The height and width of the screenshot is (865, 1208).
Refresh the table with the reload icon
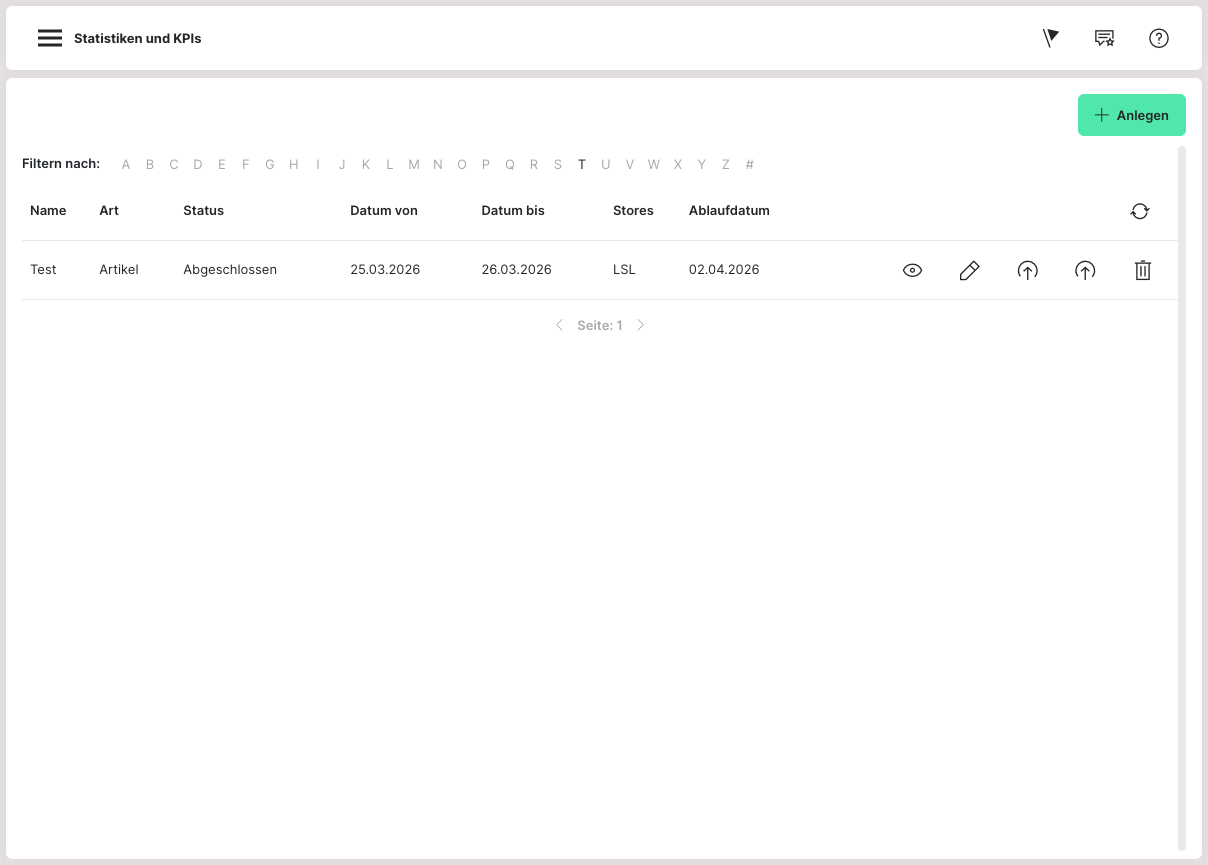point(1140,211)
